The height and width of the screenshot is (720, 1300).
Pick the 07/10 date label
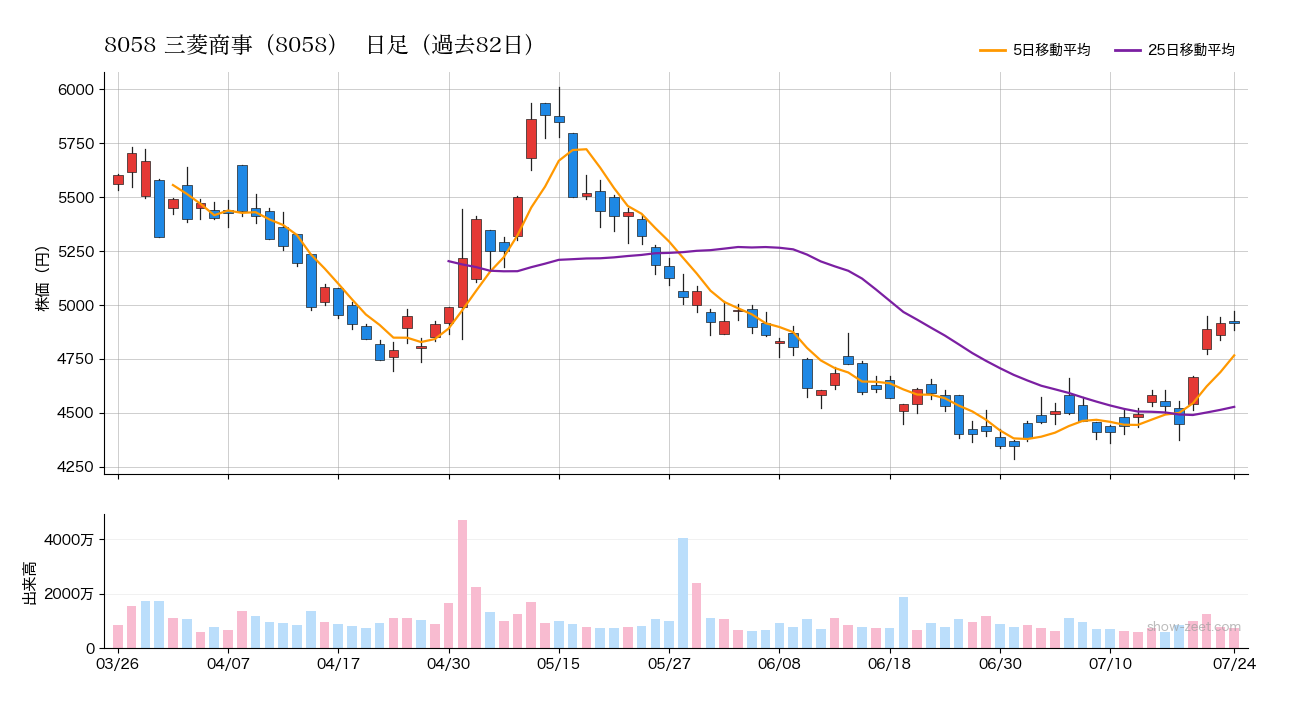click(1110, 664)
